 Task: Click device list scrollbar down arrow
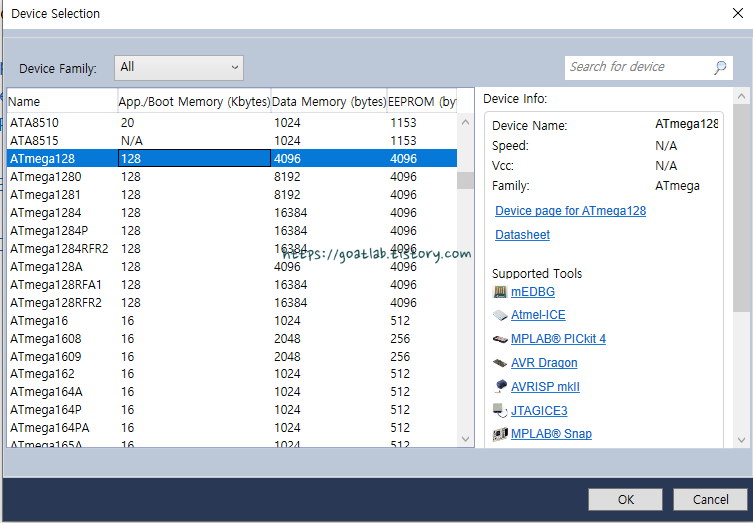(x=465, y=438)
